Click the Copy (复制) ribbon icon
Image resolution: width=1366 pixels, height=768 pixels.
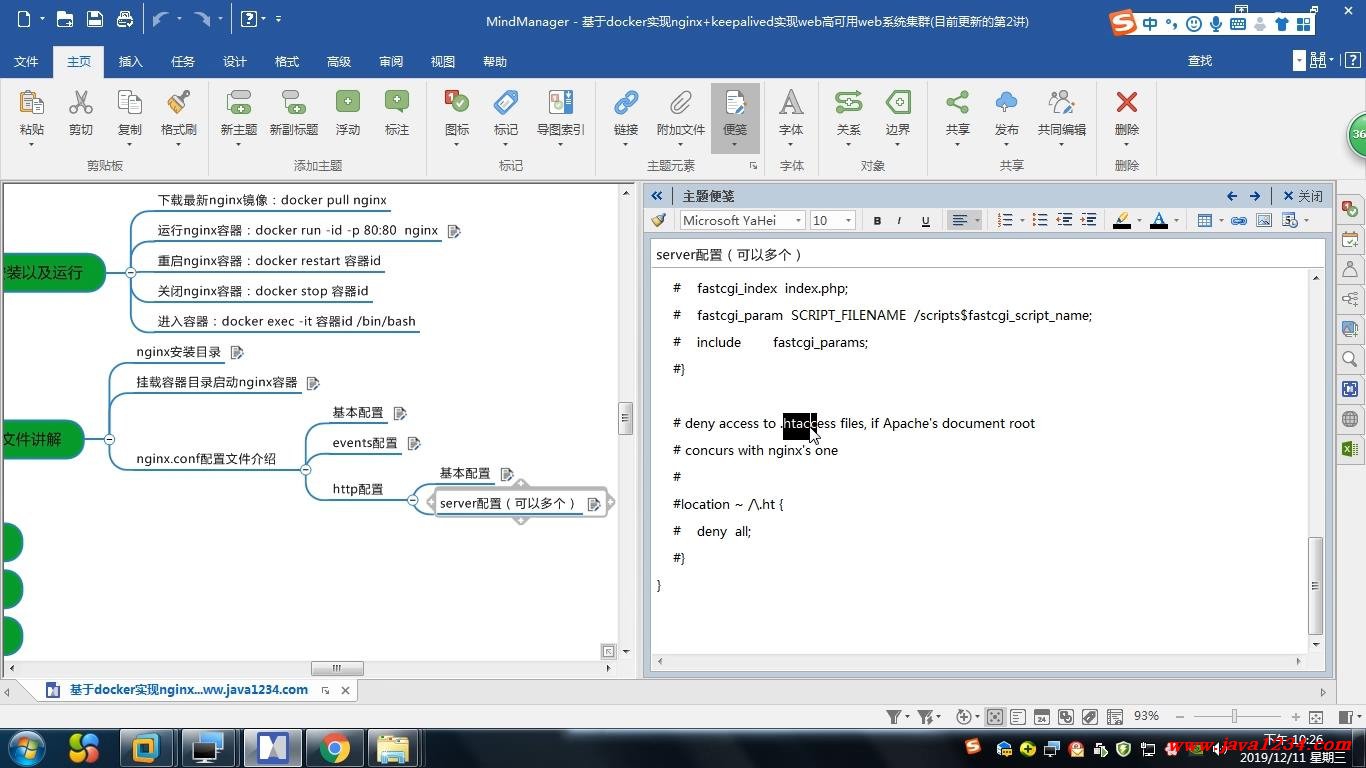(x=129, y=103)
